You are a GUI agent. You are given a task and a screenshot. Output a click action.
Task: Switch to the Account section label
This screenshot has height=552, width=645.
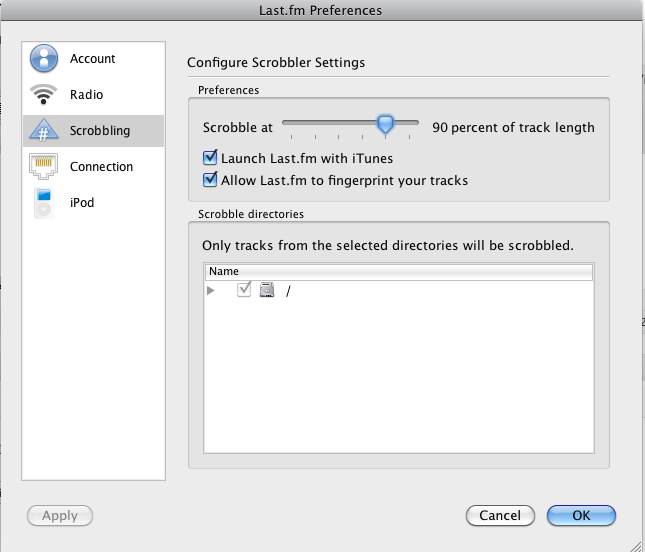[93, 59]
